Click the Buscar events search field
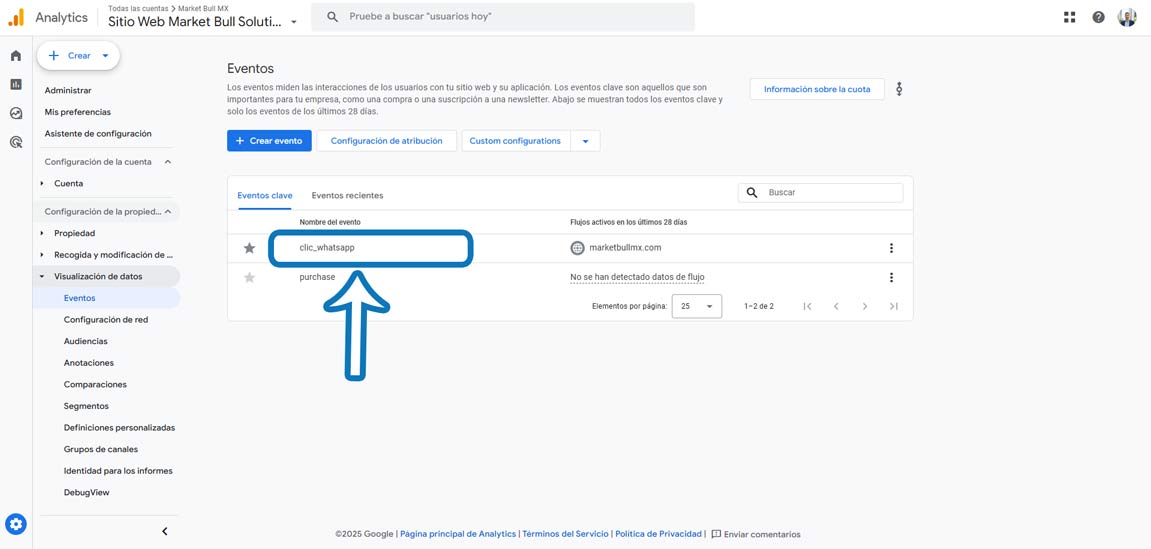Screen dimensions: 1151x549 pyautogui.click(x=830, y=192)
